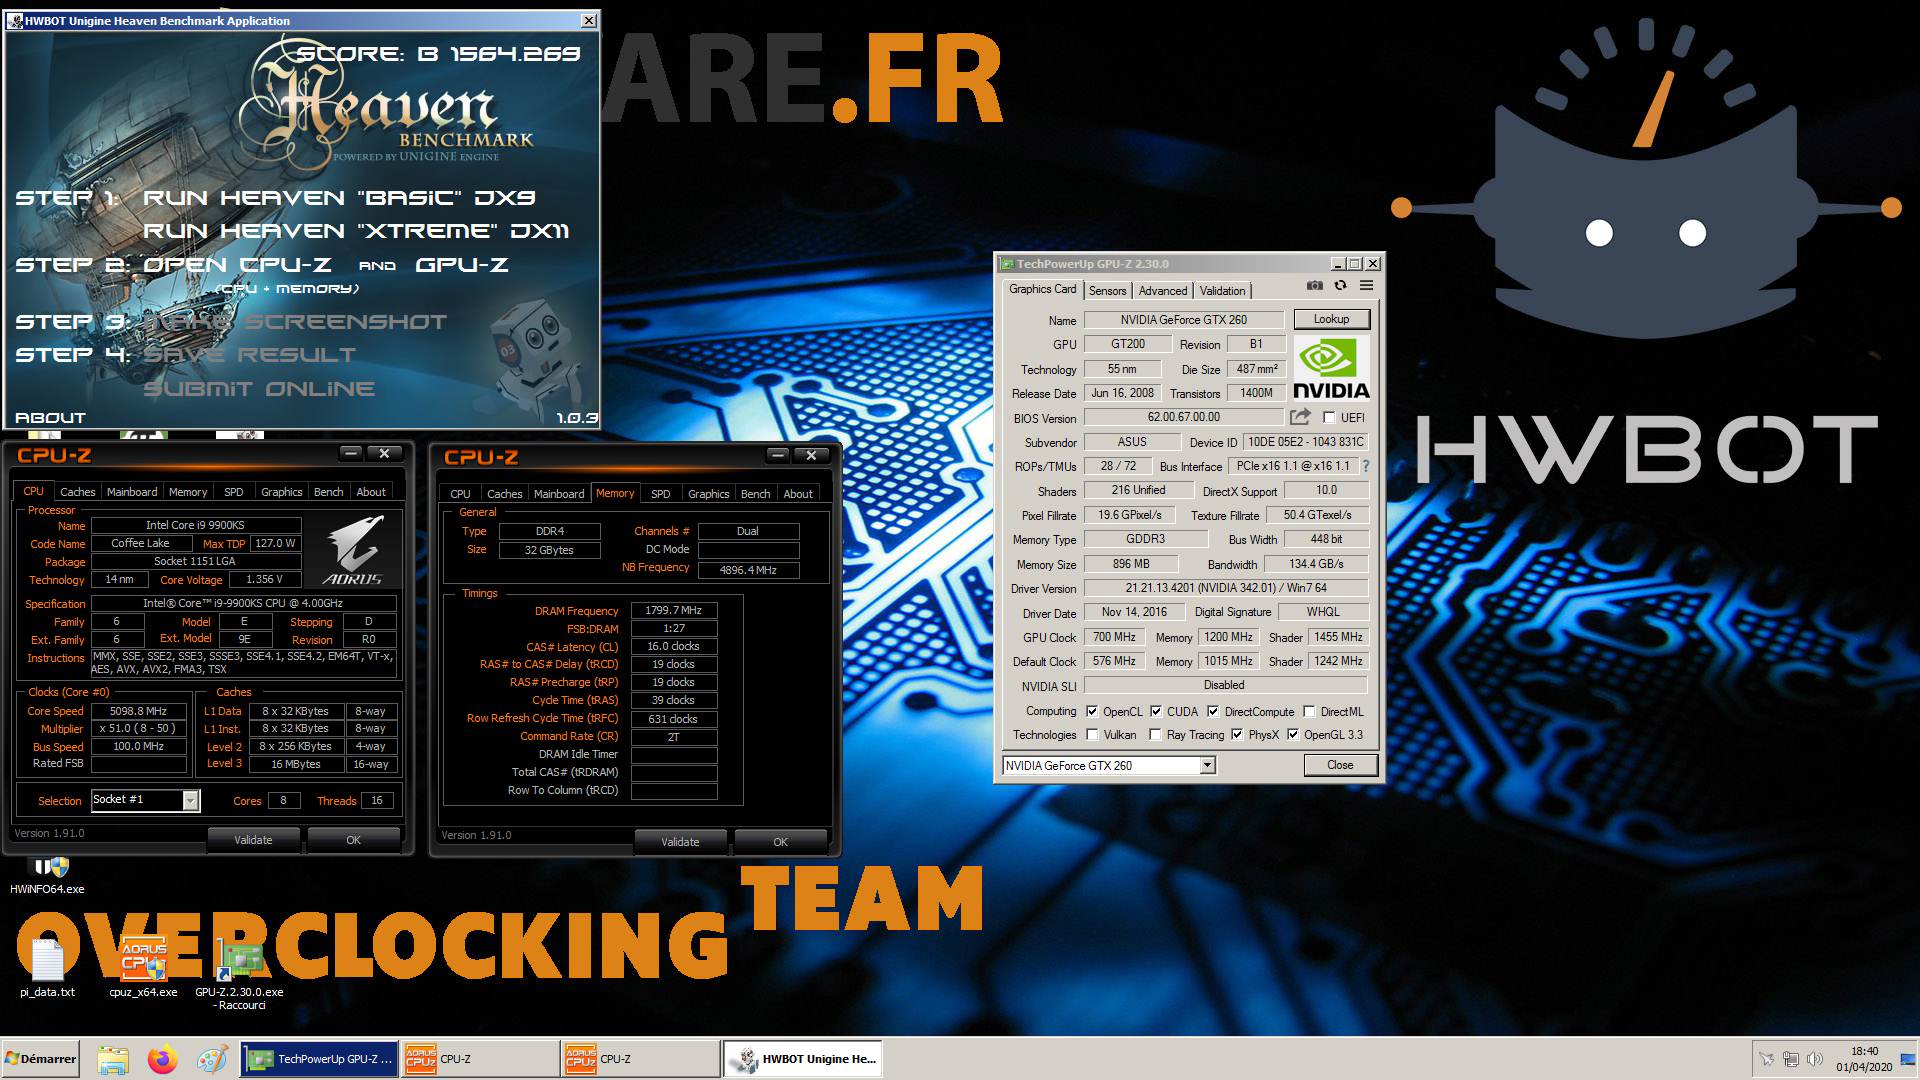Viewport: 1920px width, 1080px height.
Task: Switch to HWBOT Unigine Heaven taskbar button
Action: 803,1059
